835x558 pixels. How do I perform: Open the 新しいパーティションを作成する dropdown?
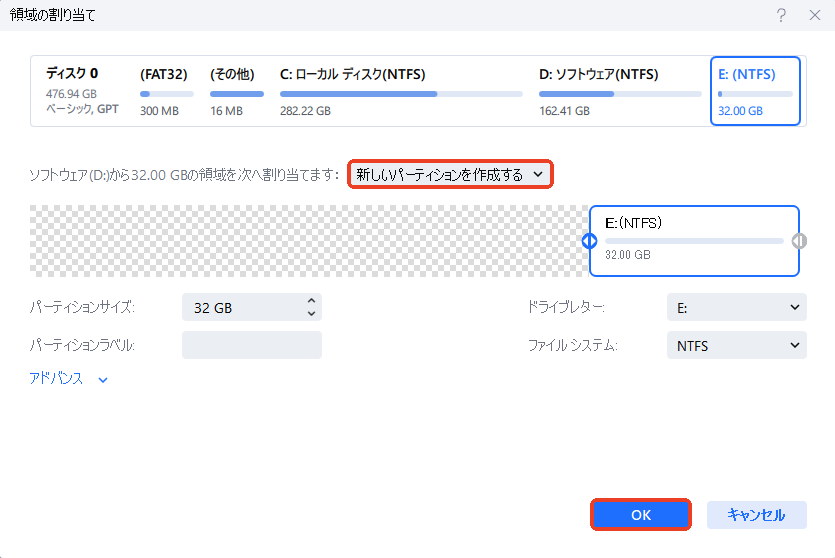click(450, 175)
